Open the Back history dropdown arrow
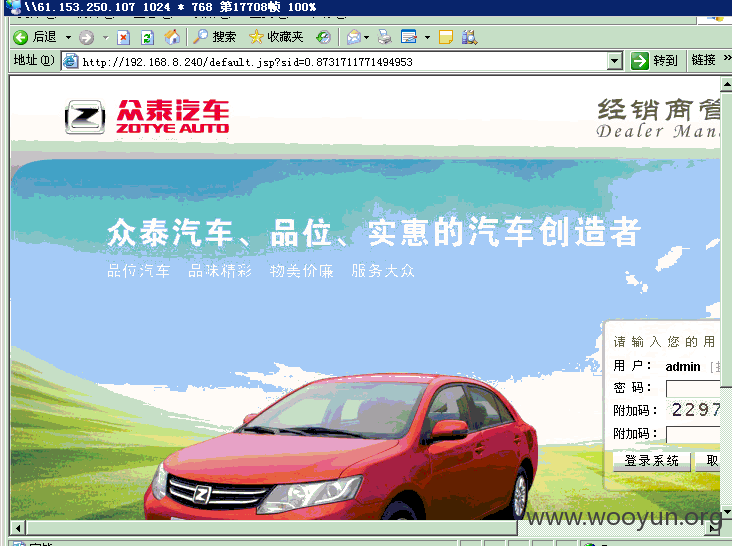732x546 pixels. click(68, 37)
